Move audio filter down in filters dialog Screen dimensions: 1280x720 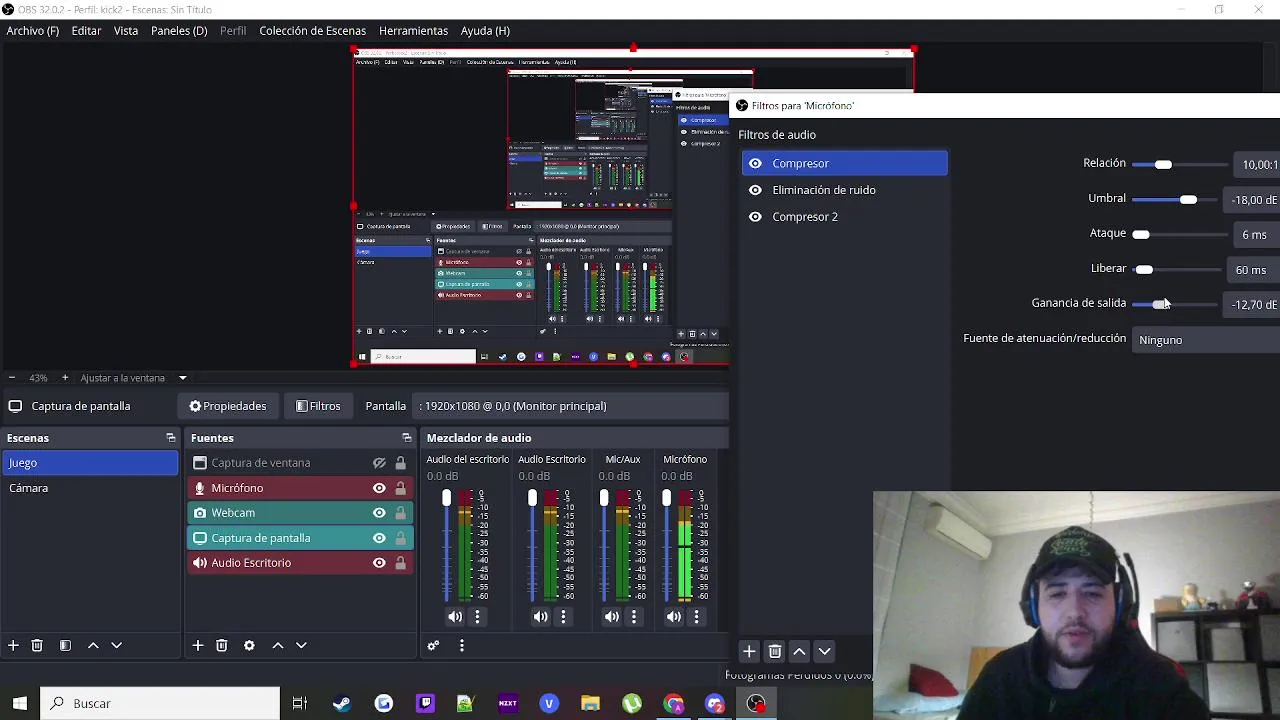coord(825,651)
